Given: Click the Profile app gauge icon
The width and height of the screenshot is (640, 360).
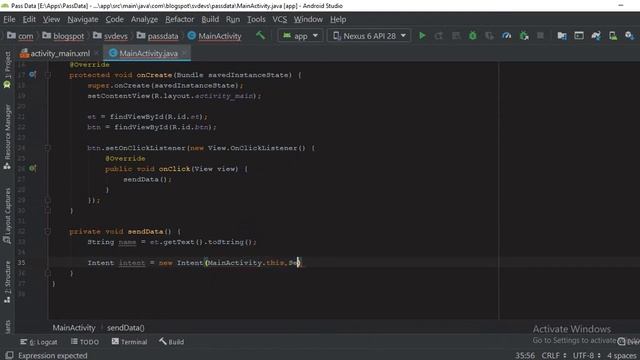Looking at the screenshot, I should 507,36.
